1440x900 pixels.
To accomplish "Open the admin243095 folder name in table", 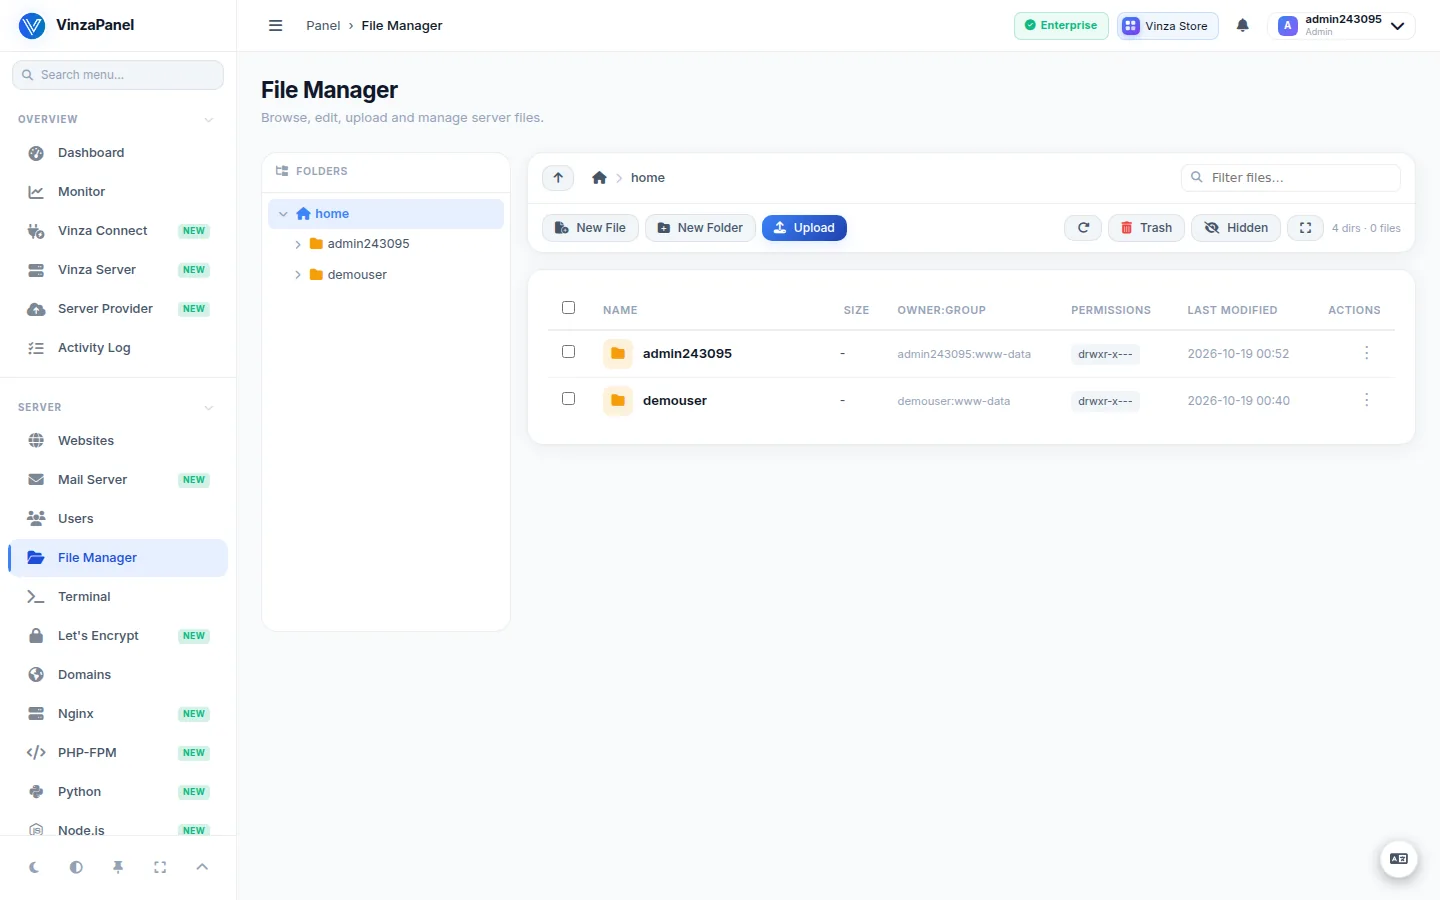I will (687, 354).
